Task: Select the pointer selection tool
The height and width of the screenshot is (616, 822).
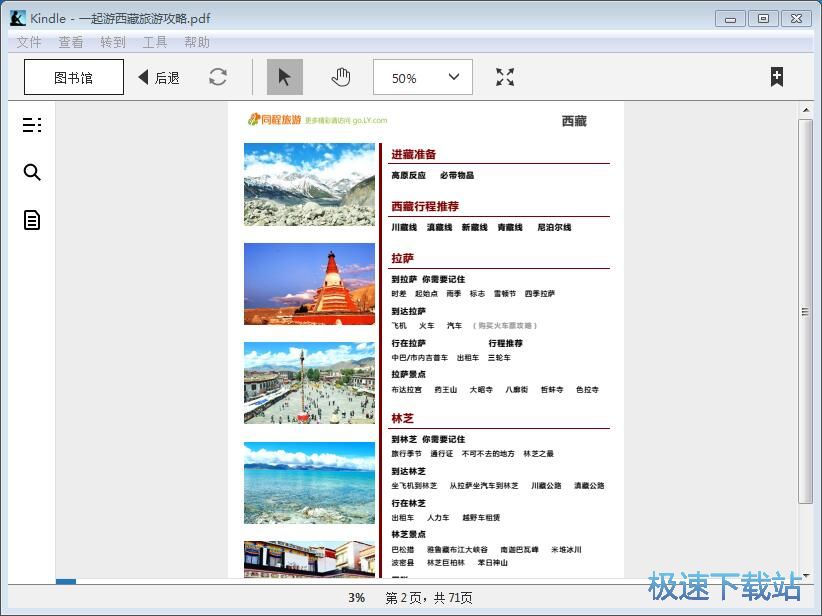Action: click(284, 76)
